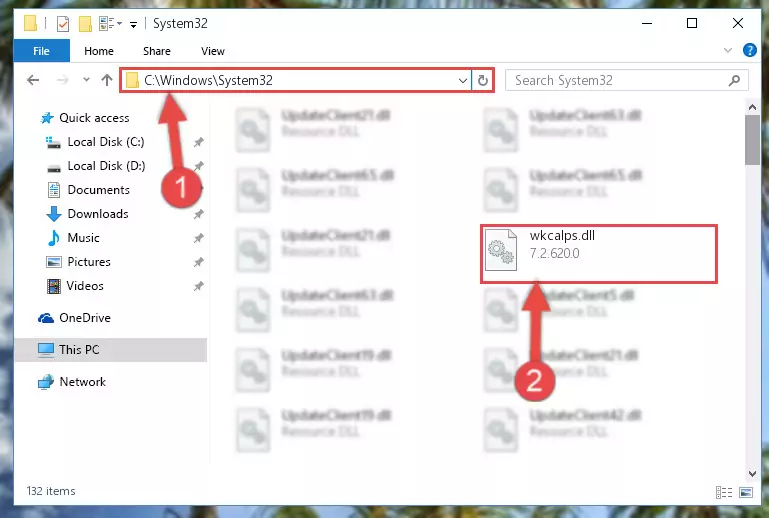Image resolution: width=769 pixels, height=518 pixels.
Task: Click the magnifier search icon
Action: pos(734,80)
